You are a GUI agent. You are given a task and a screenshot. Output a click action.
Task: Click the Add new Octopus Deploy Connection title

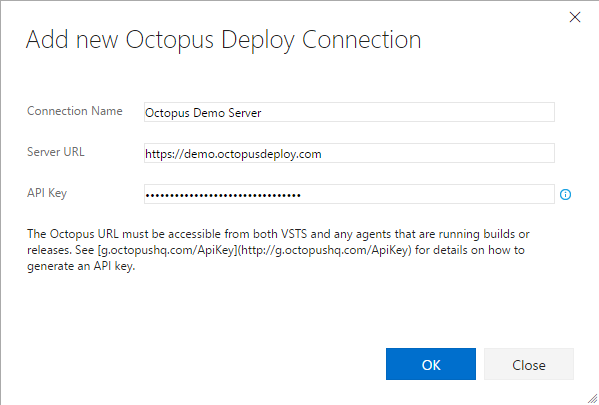point(223,40)
